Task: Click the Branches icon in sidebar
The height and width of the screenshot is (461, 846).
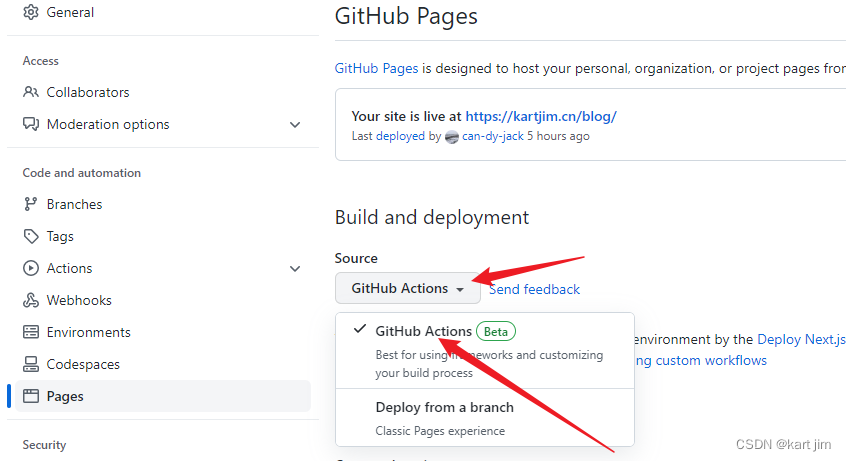Action: click(x=30, y=204)
